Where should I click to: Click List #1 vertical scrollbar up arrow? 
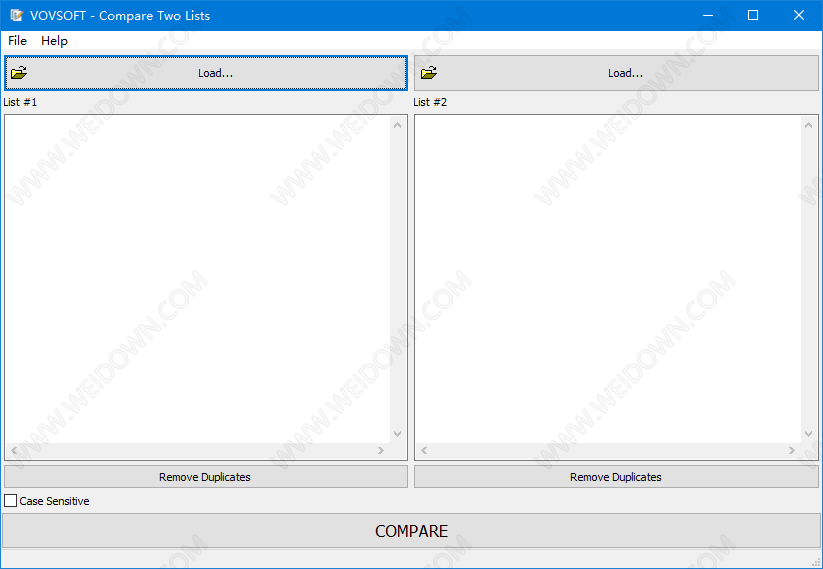point(397,125)
